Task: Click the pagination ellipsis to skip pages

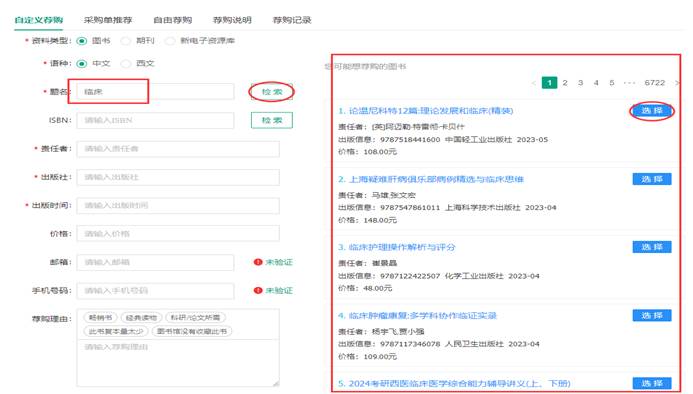Action: [629, 83]
